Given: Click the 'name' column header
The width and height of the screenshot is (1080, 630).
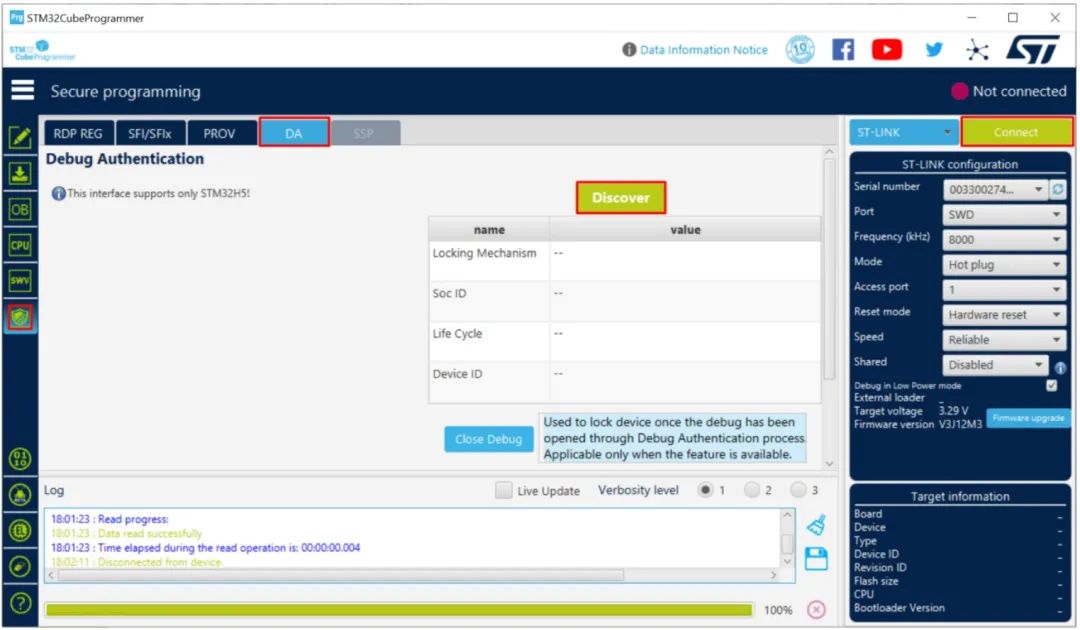Looking at the screenshot, I should pos(489,229).
